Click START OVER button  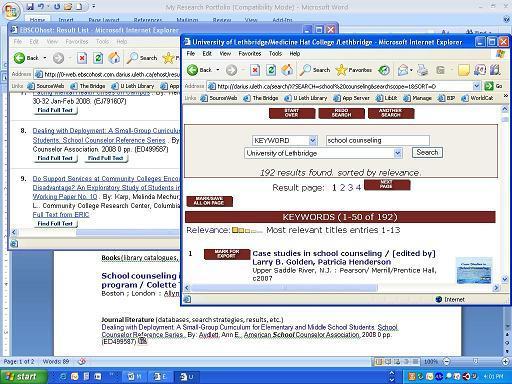(292, 113)
